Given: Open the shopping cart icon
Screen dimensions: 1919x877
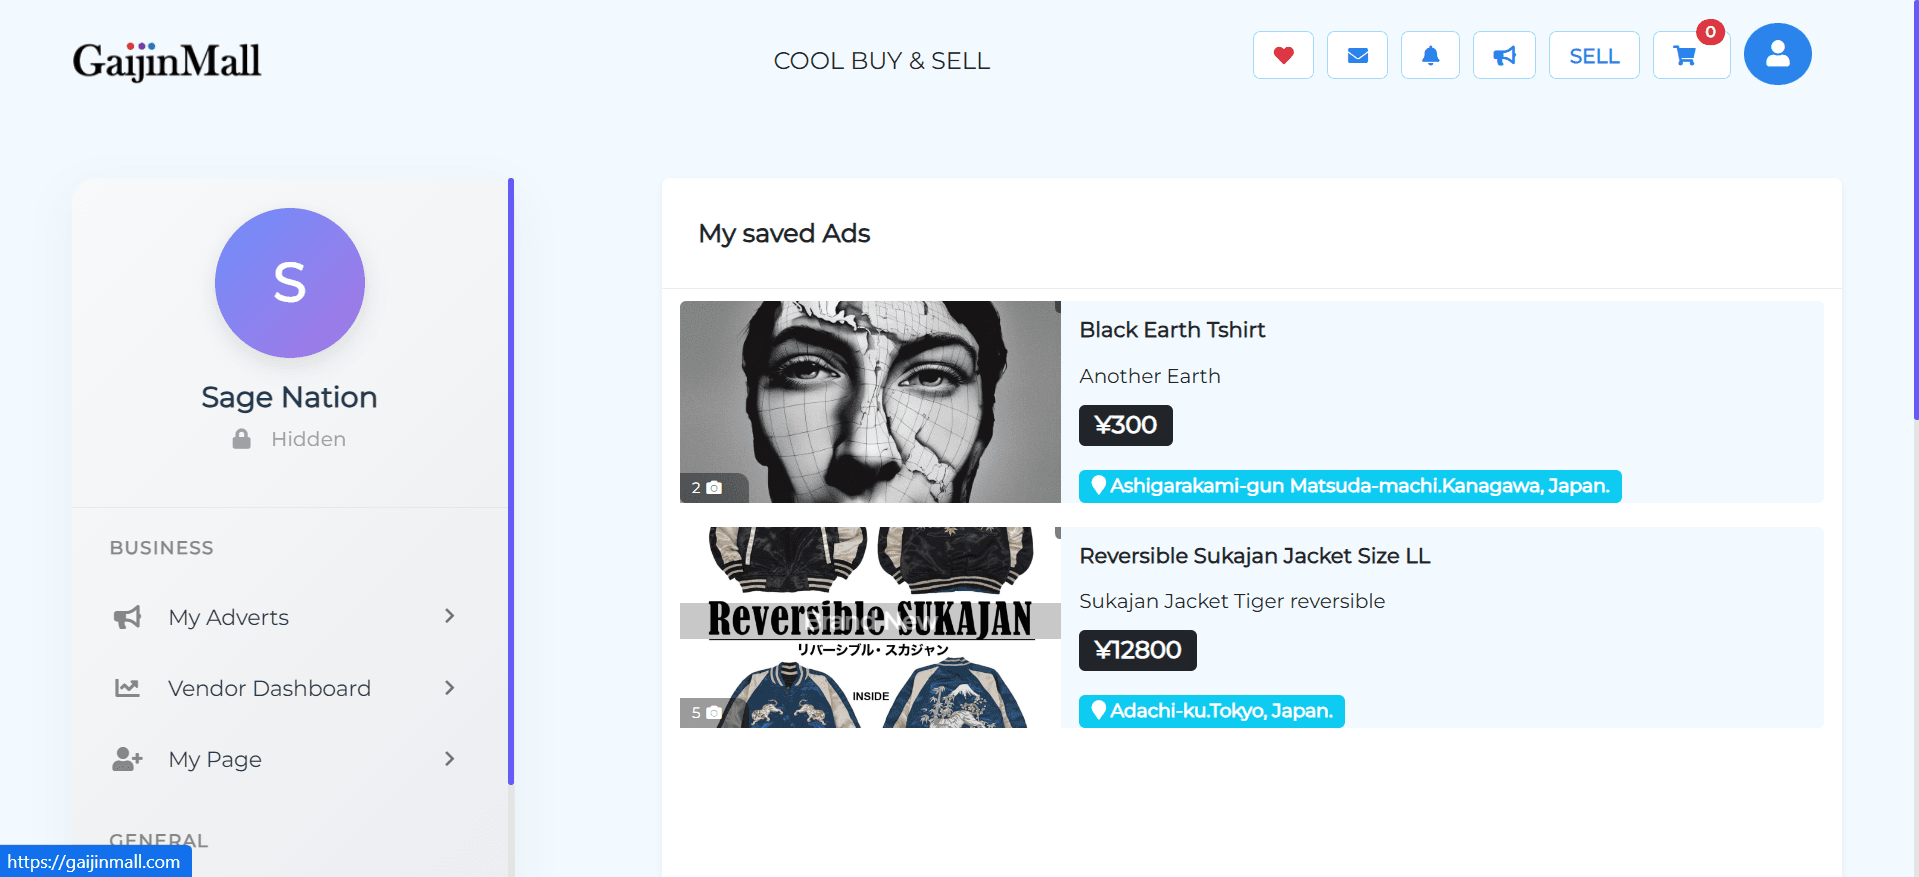Looking at the screenshot, I should coord(1686,55).
